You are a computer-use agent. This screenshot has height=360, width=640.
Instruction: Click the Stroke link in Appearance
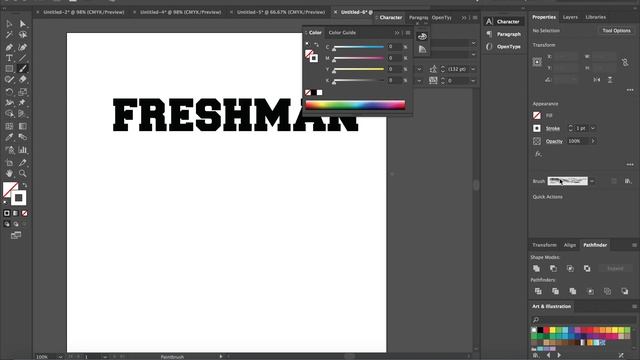(x=553, y=128)
